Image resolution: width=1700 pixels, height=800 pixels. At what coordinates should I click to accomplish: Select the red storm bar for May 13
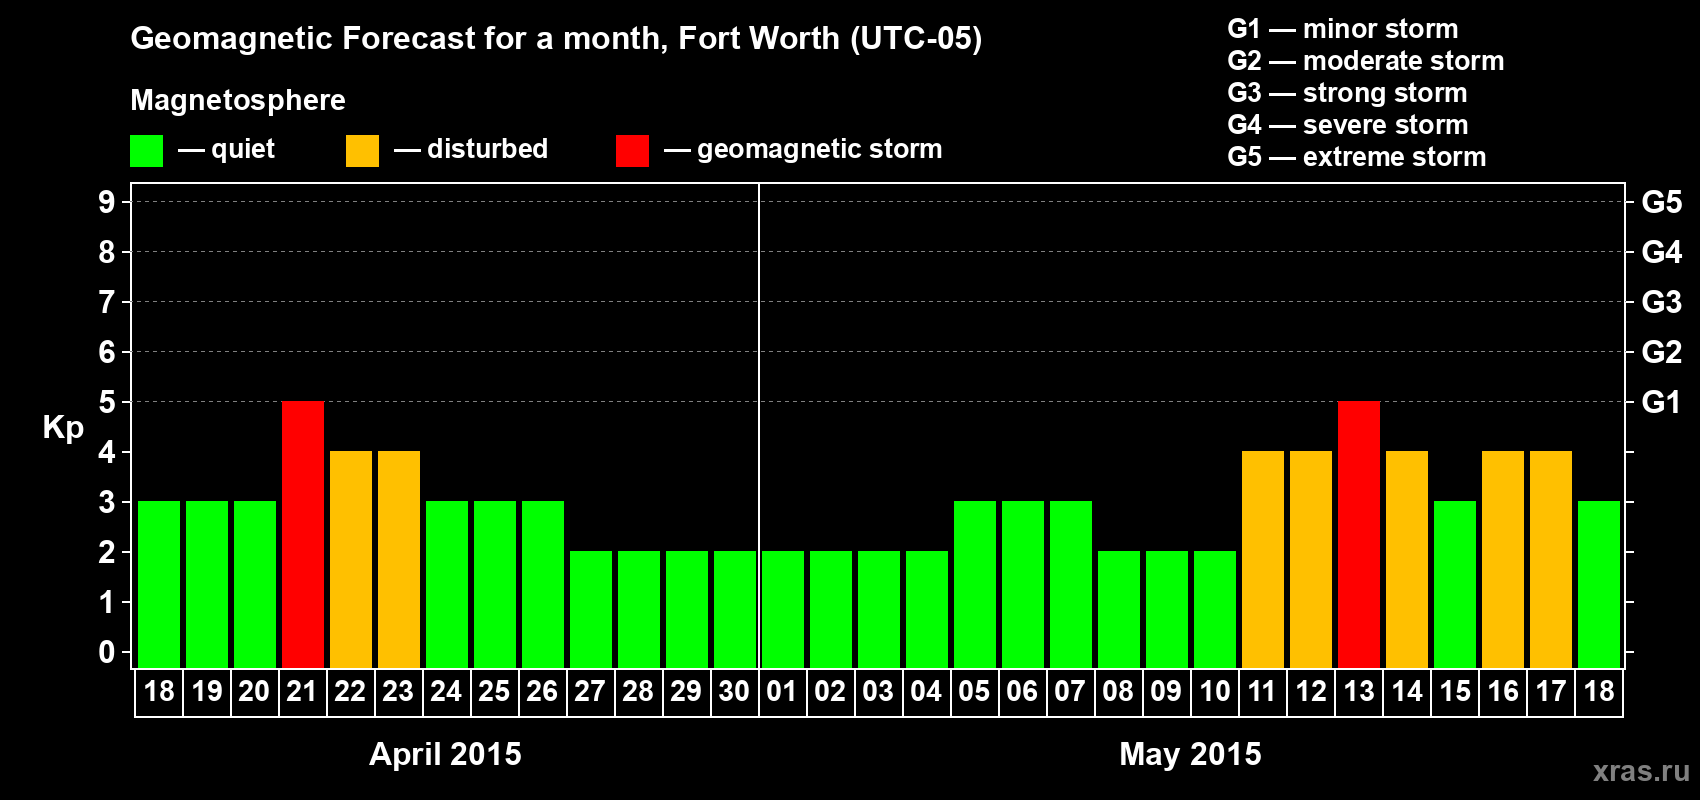click(x=1359, y=534)
